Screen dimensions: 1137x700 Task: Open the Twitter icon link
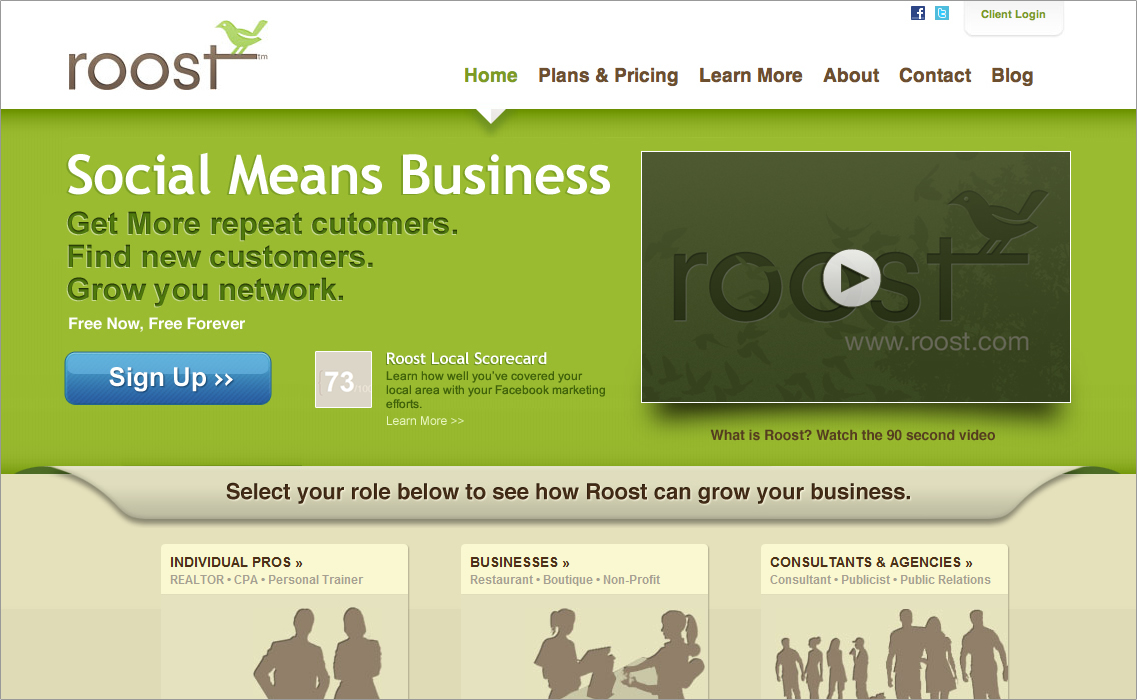point(942,13)
